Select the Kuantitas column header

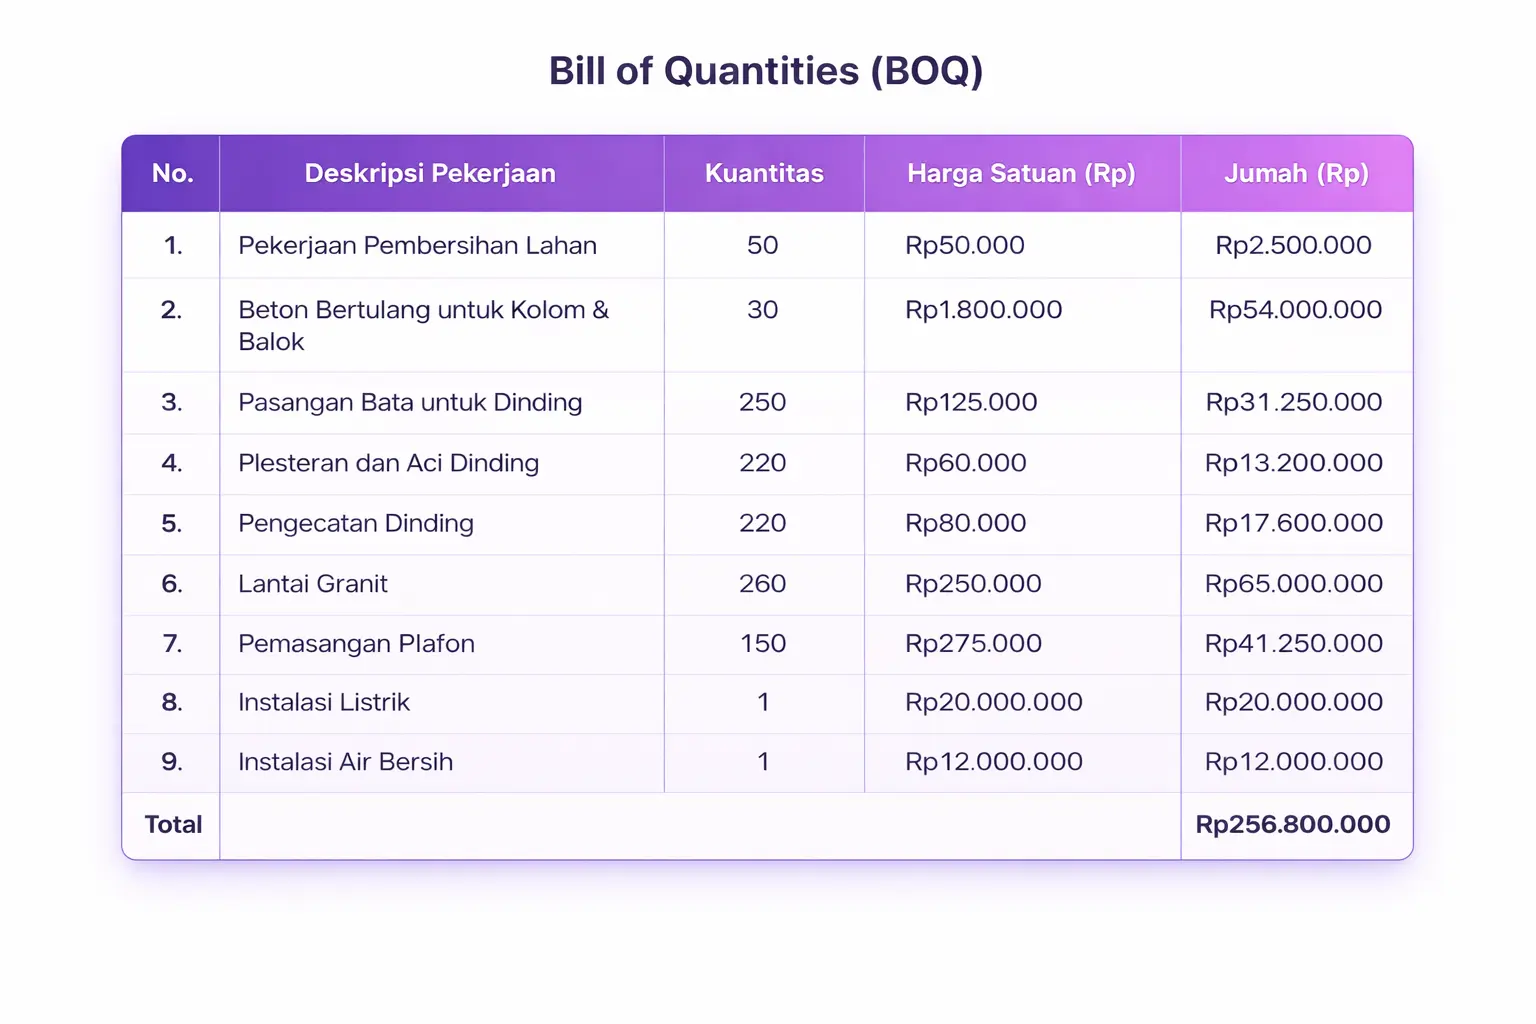tap(764, 174)
